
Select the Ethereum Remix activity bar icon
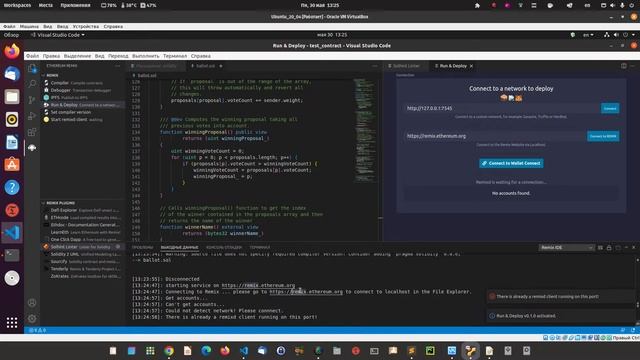click(32, 148)
